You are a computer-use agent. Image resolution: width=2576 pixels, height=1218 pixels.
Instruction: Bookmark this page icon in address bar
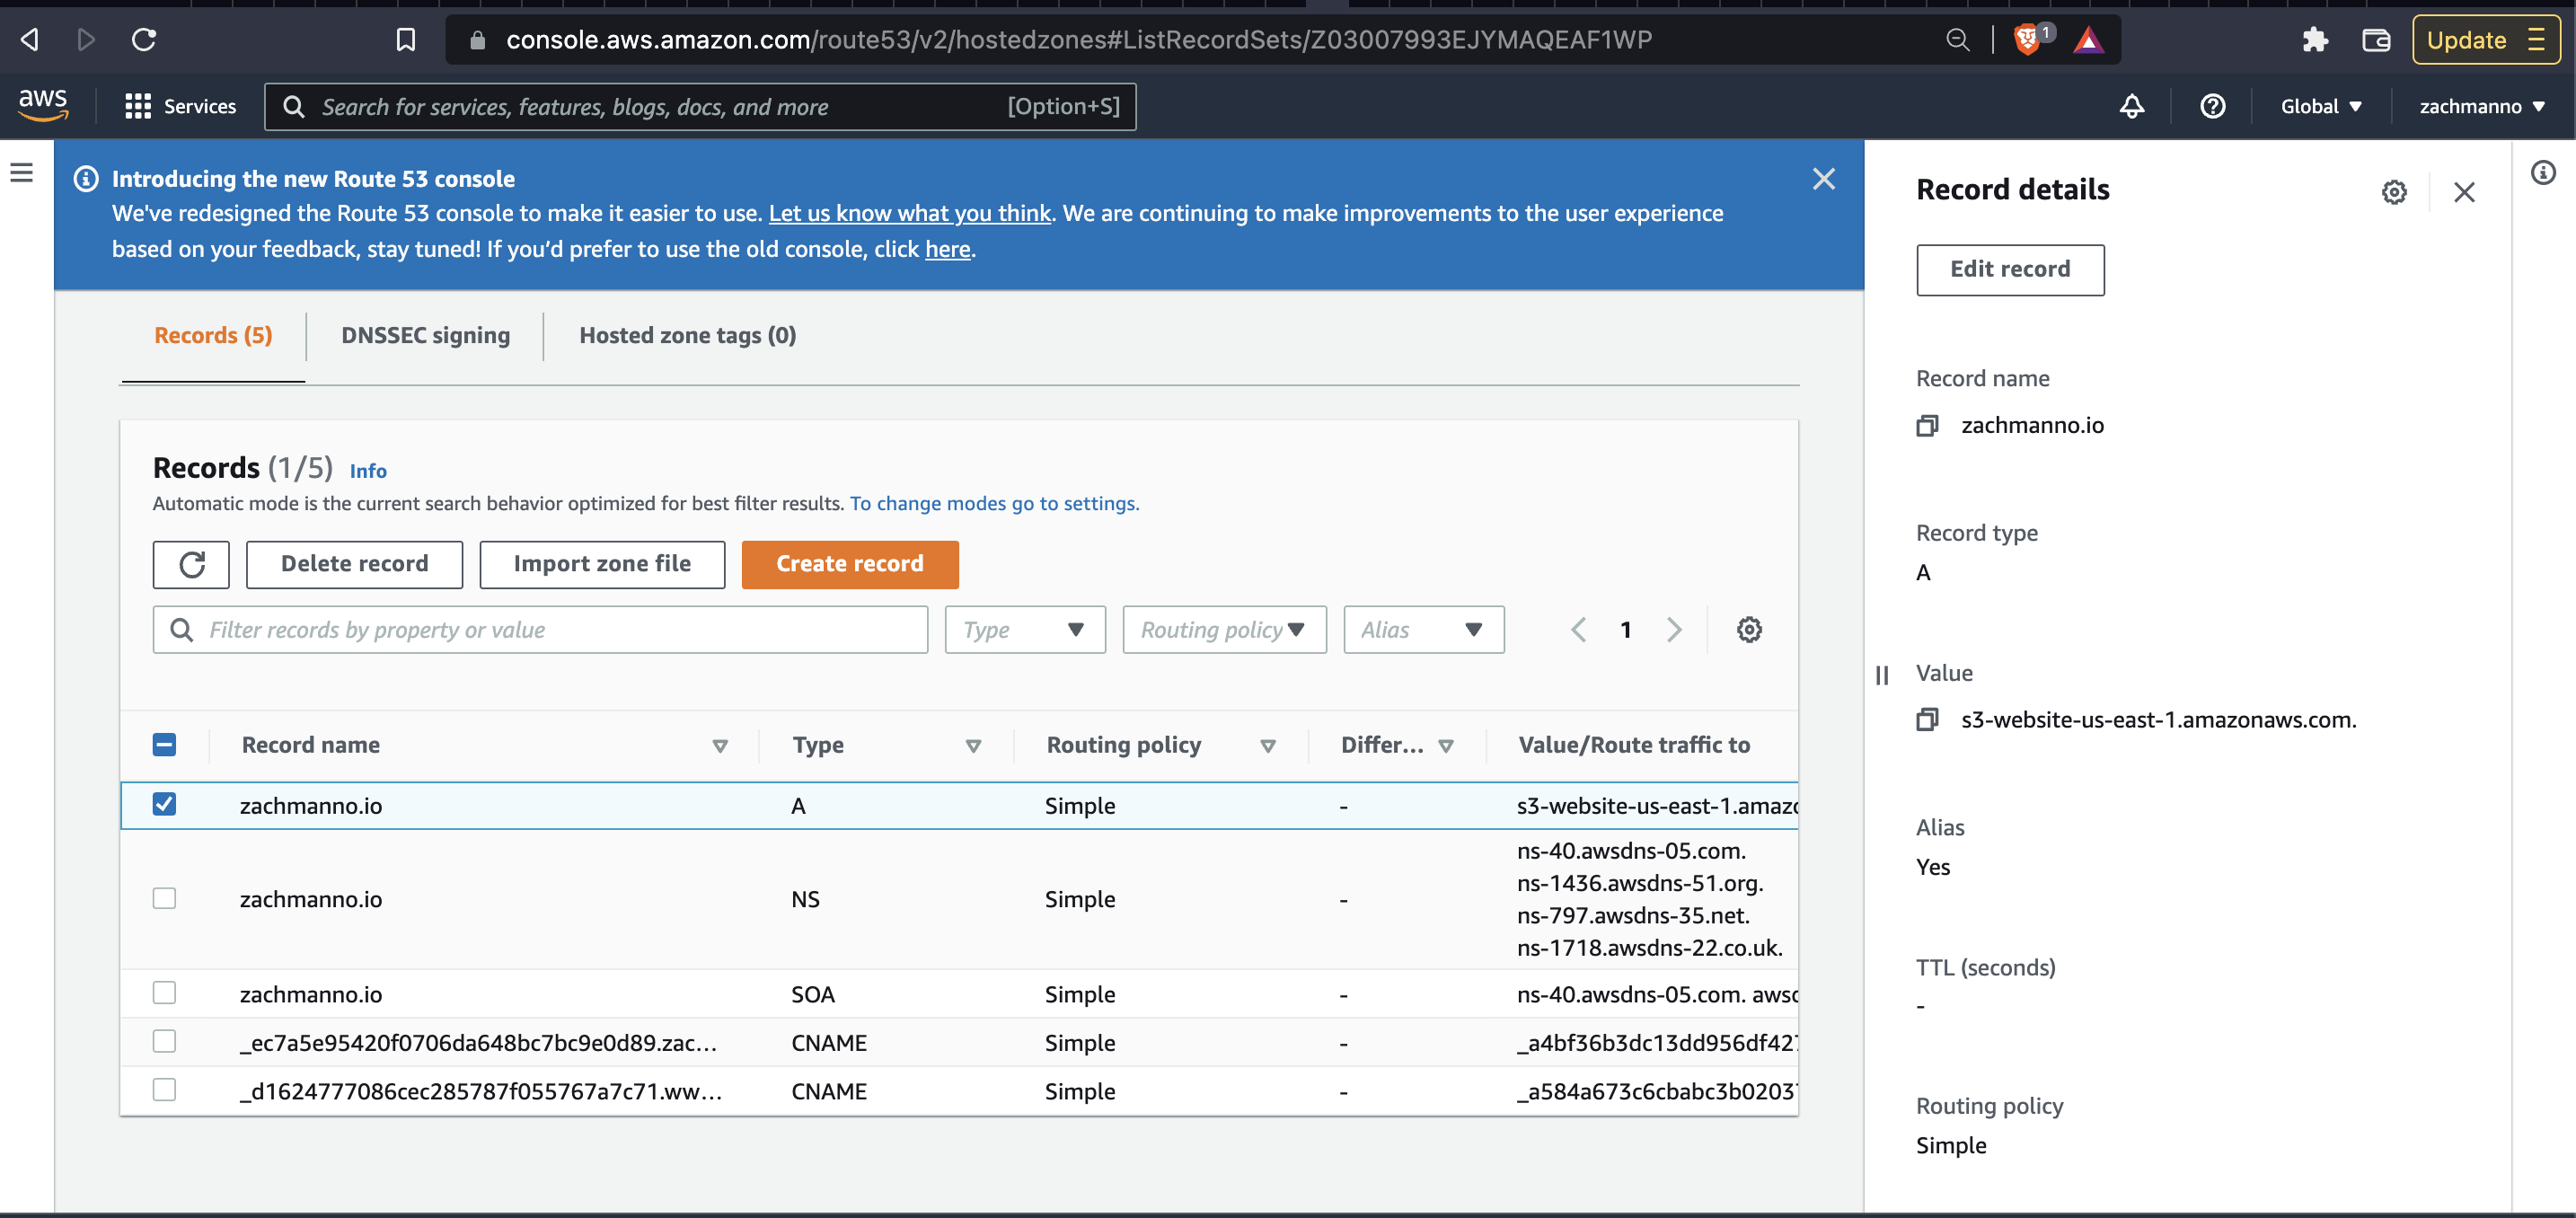405,40
